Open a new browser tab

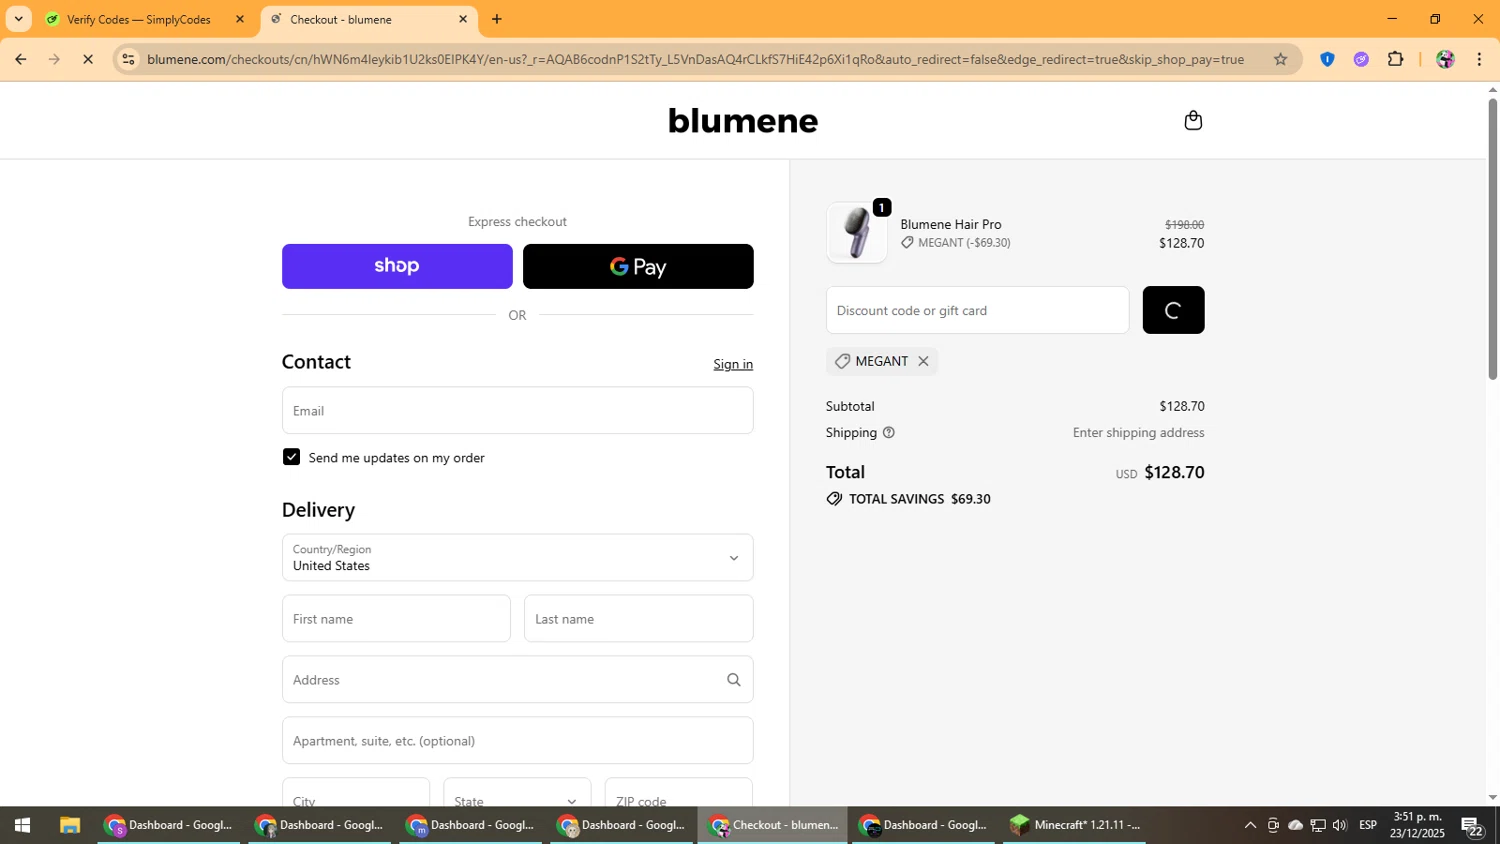pyautogui.click(x=497, y=19)
